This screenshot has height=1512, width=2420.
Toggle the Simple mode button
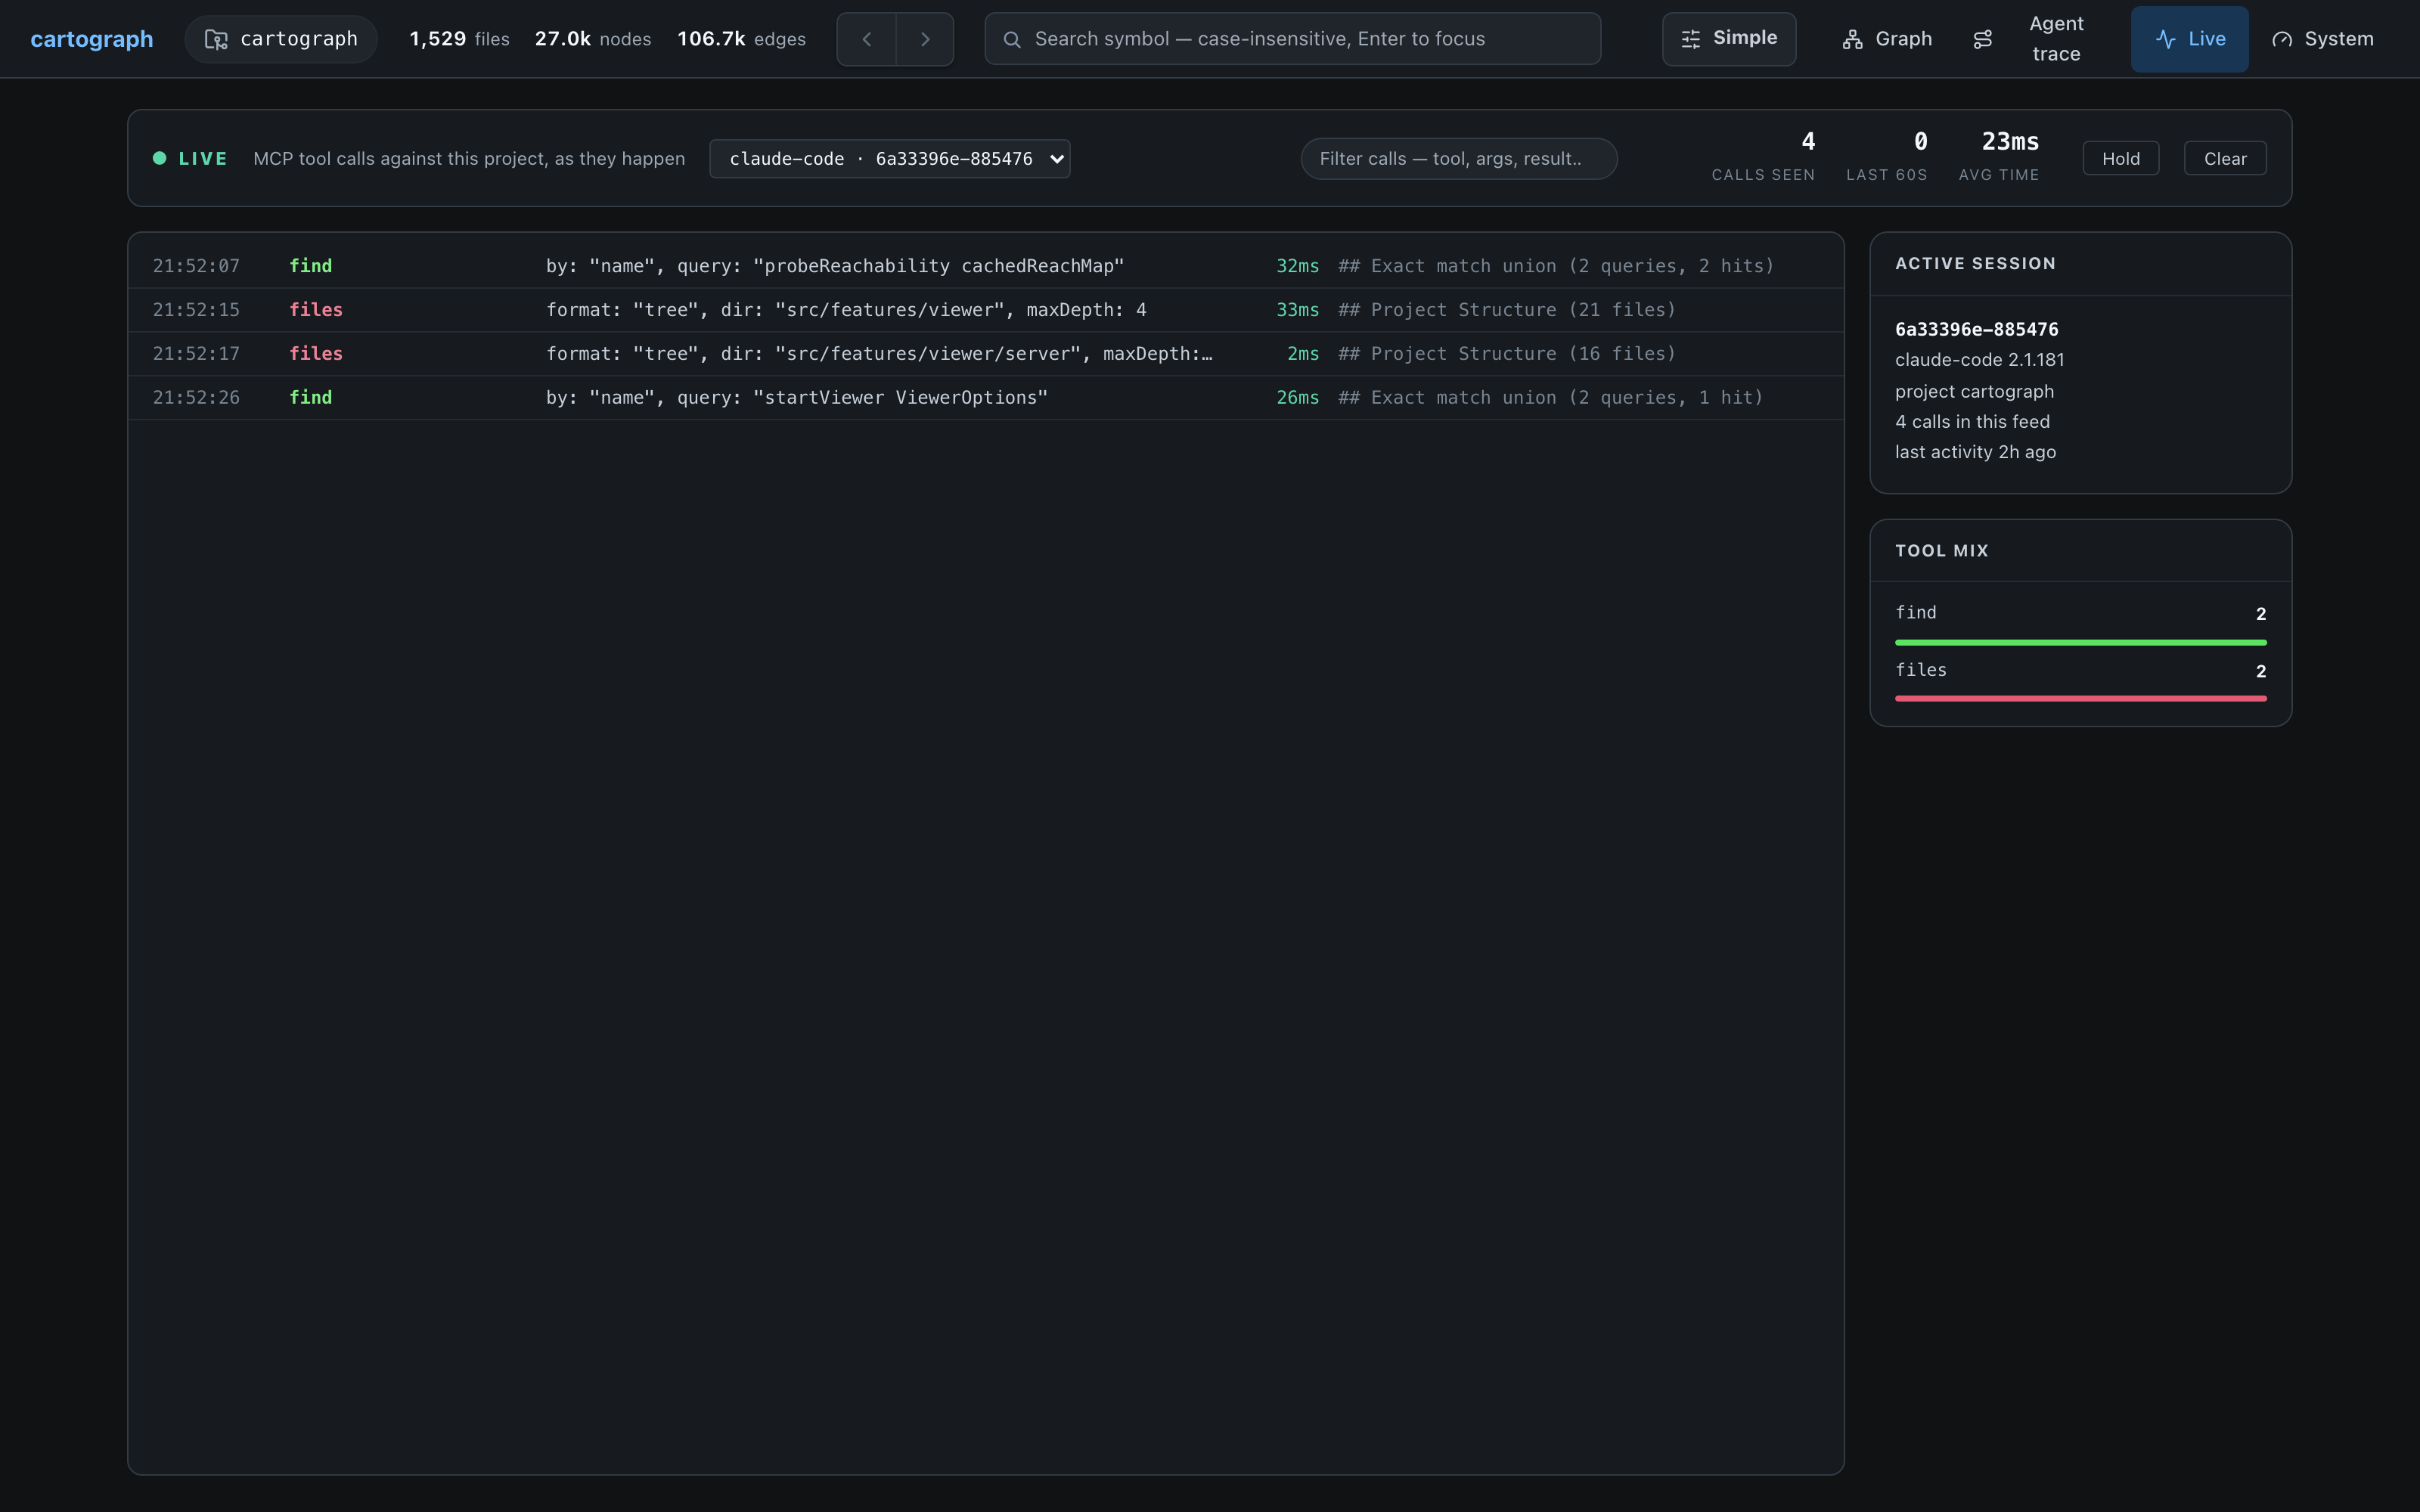(1729, 39)
